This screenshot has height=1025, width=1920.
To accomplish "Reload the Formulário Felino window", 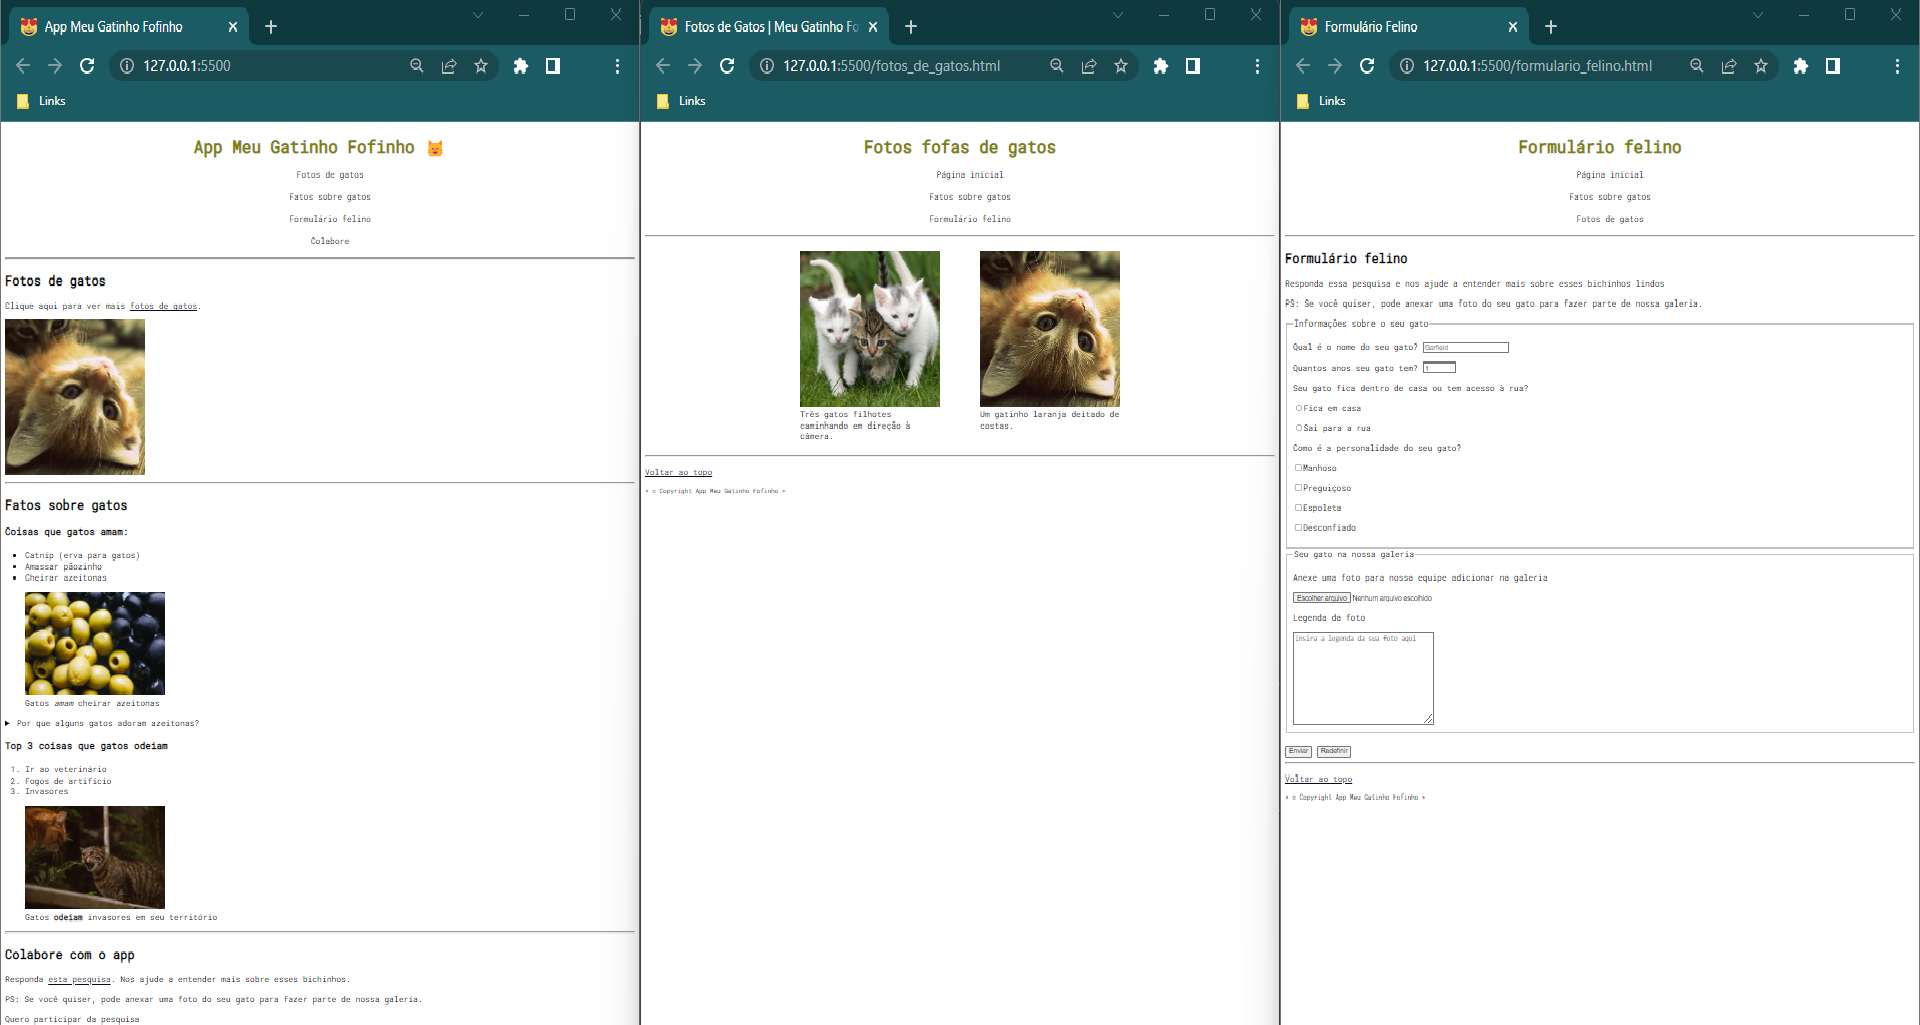I will pos(1367,66).
